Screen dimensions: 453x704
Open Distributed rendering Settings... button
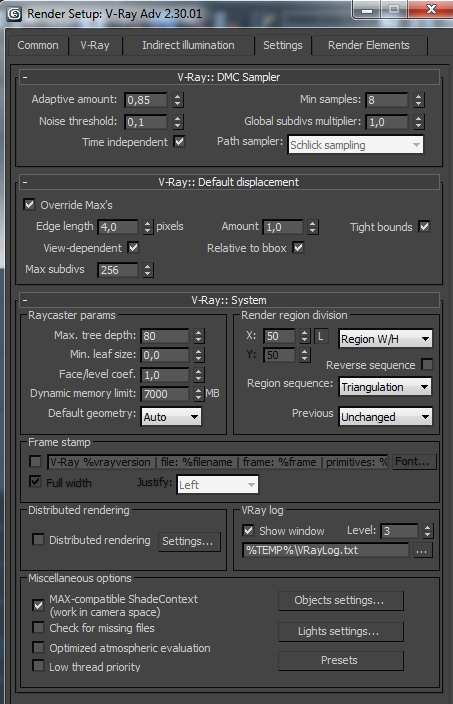(x=189, y=541)
